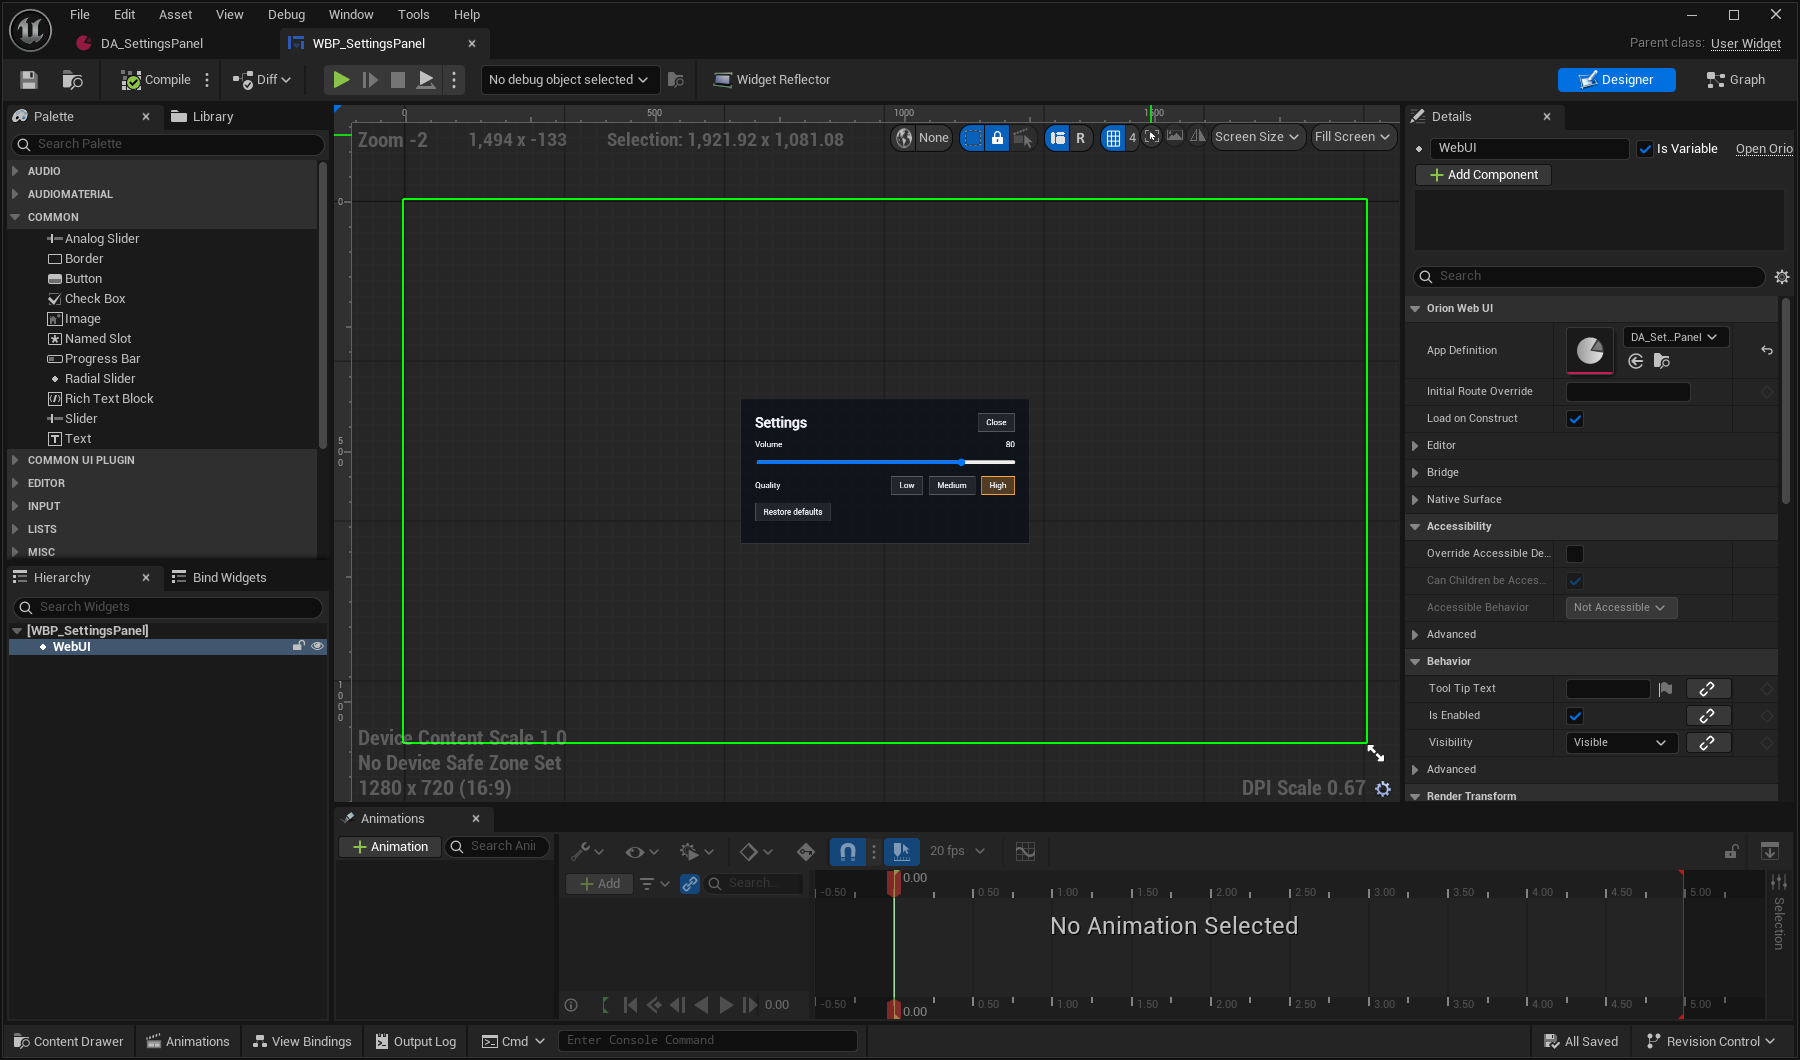
Task: Click the keyframe diamond options icon
Action: pos(755,852)
